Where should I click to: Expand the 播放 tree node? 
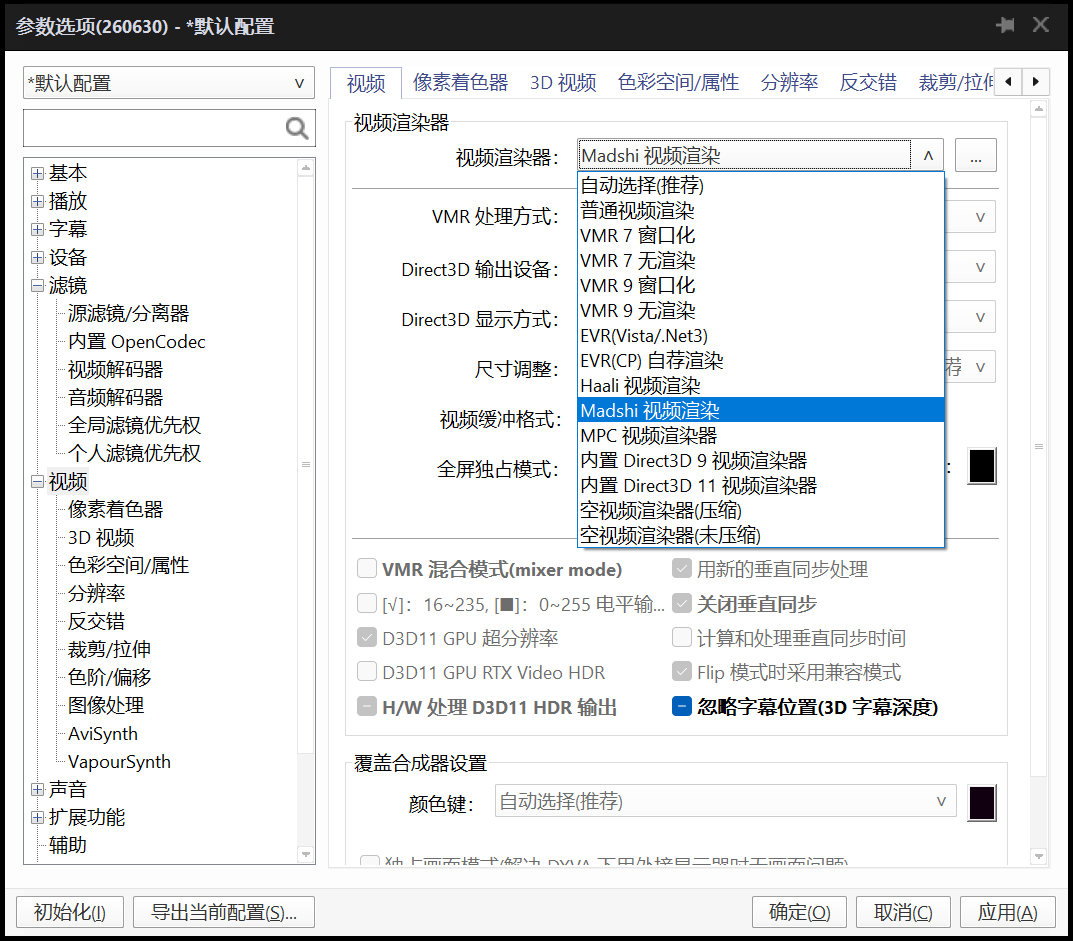[x=38, y=202]
